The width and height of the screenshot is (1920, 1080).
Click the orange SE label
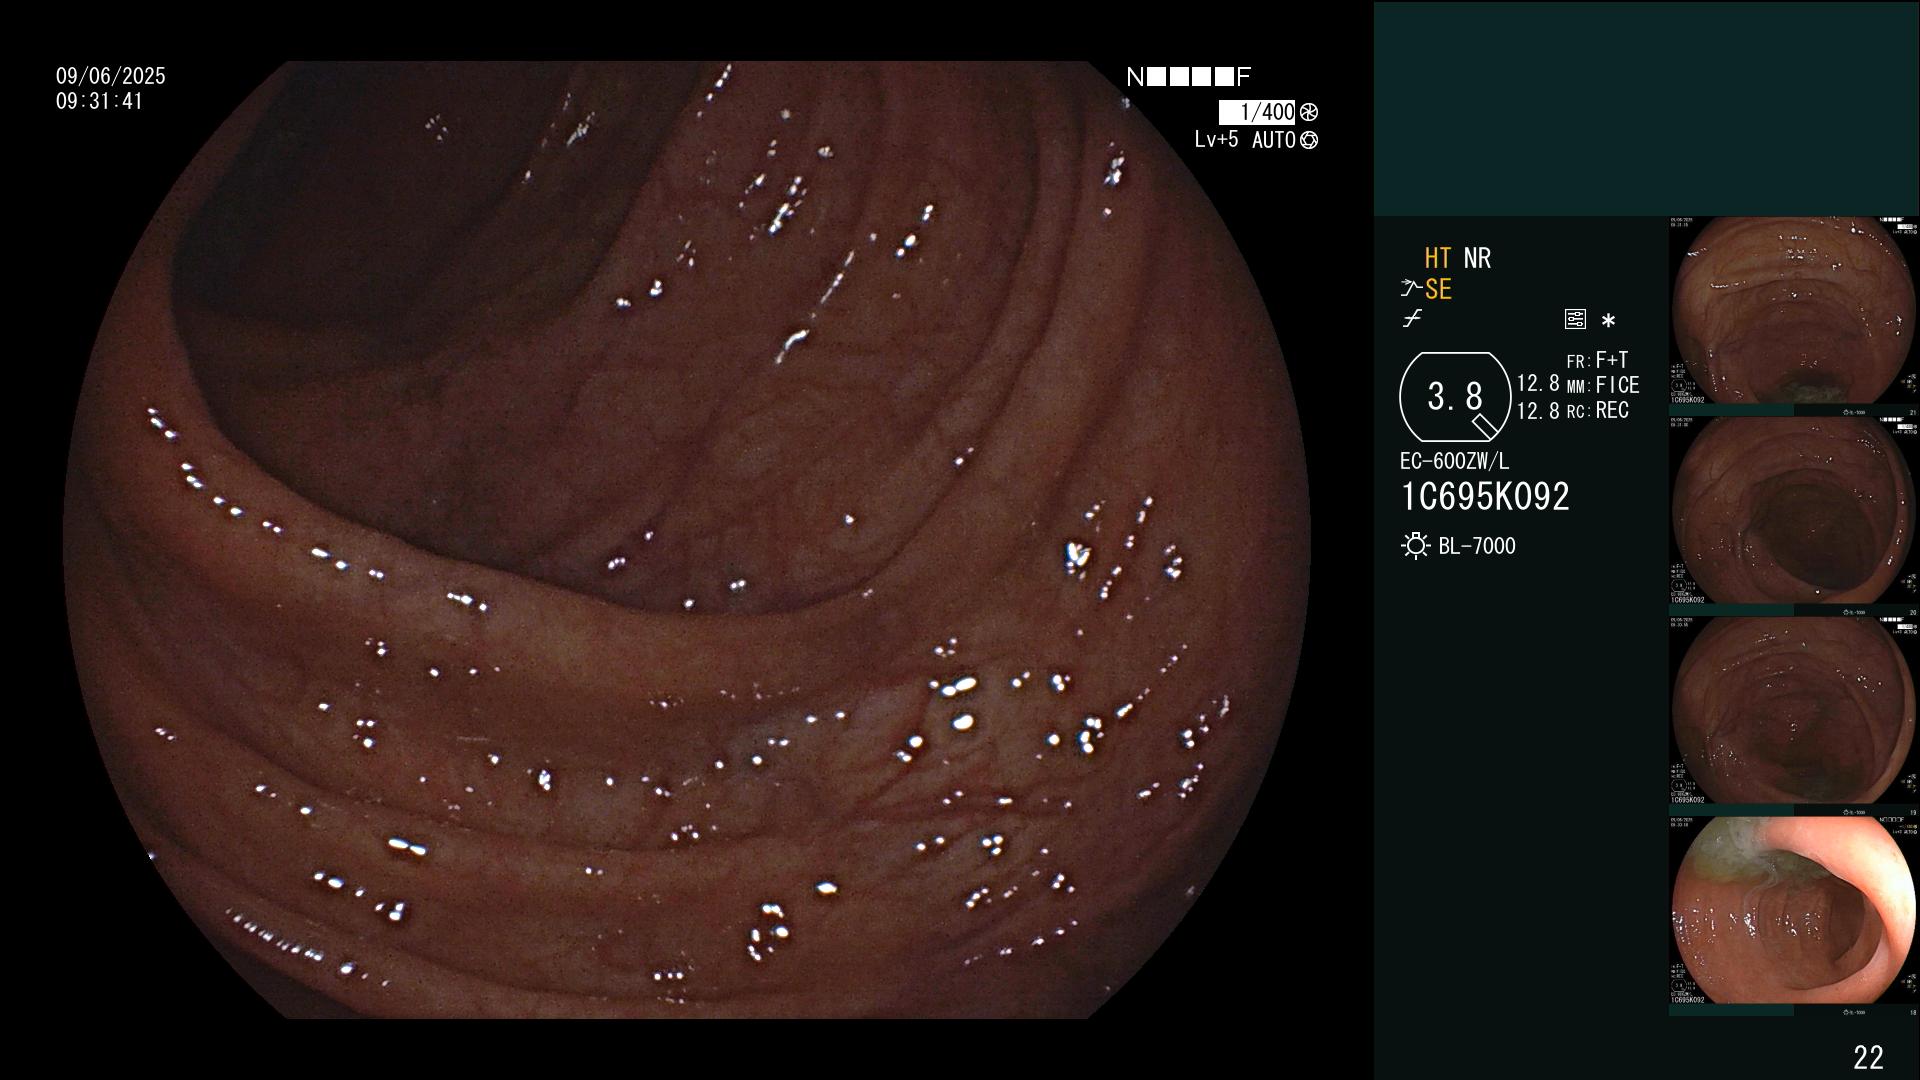(x=1438, y=289)
